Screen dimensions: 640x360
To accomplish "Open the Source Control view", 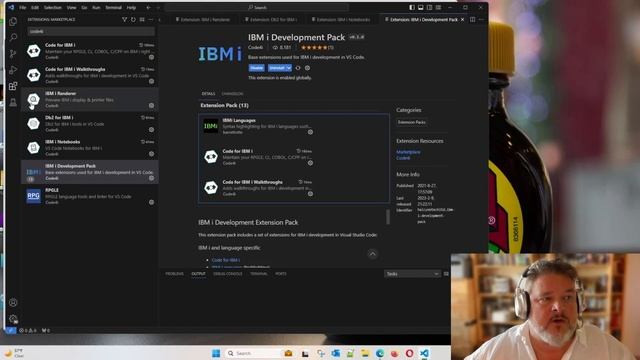I will pyautogui.click(x=13, y=53).
